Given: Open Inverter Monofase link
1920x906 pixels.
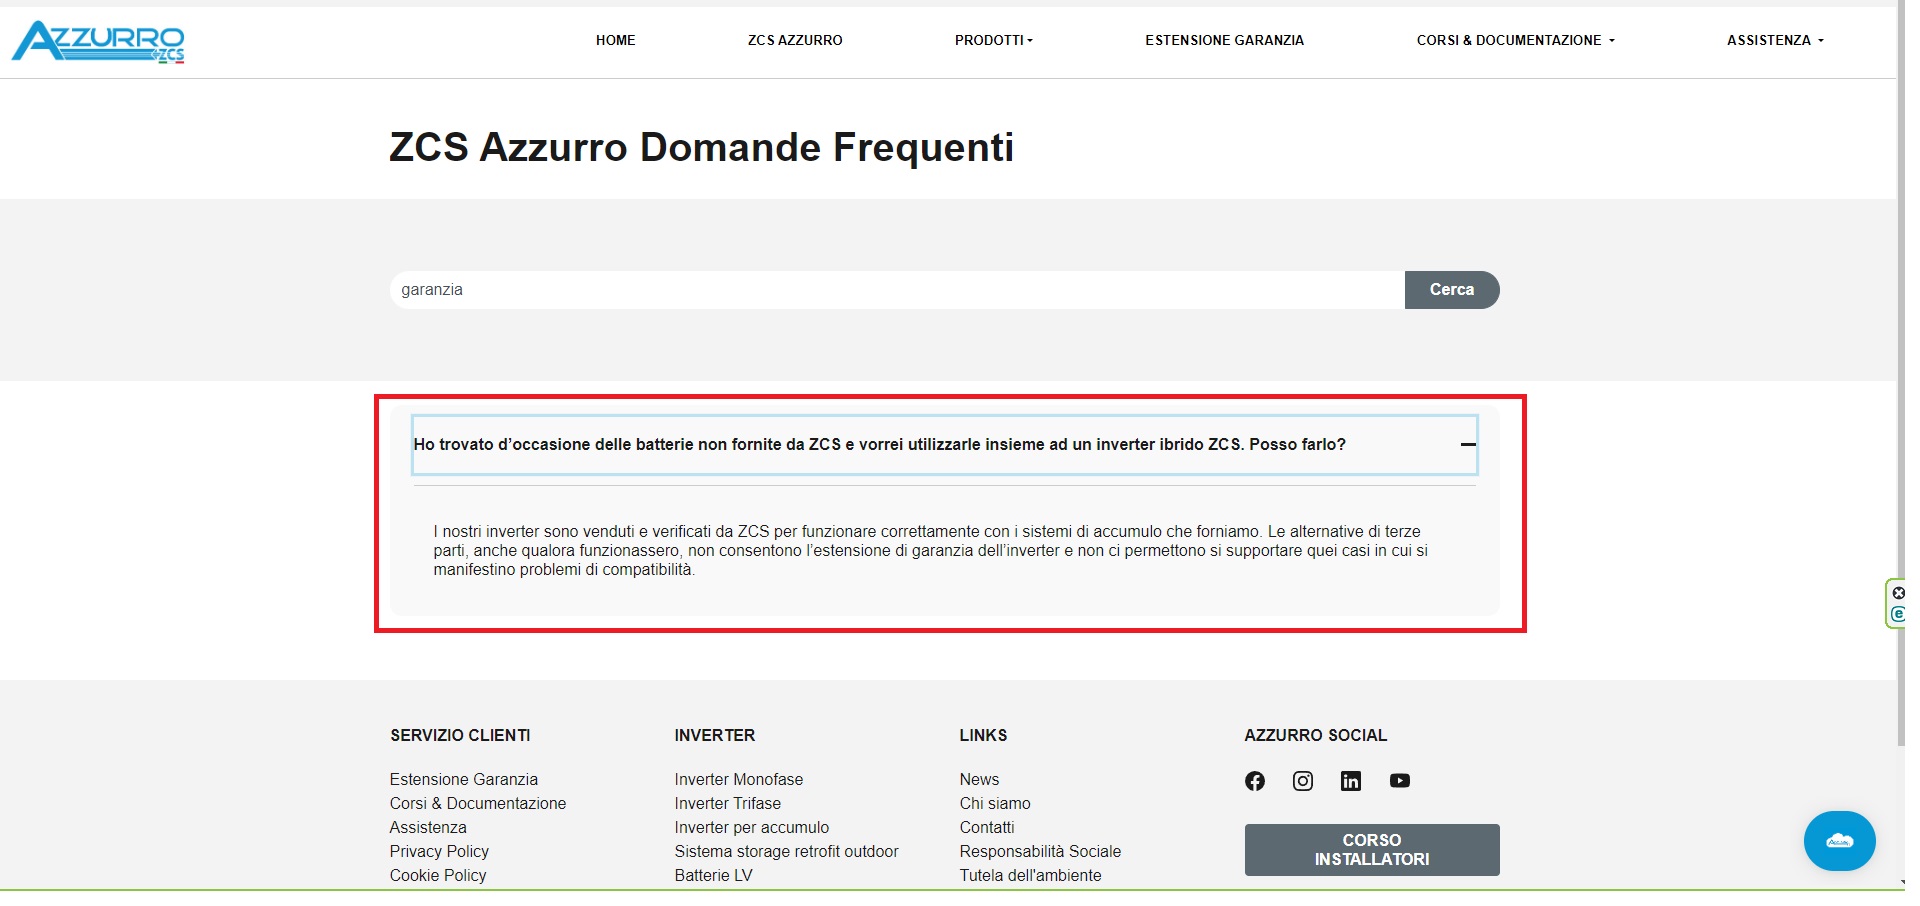Looking at the screenshot, I should point(739,779).
